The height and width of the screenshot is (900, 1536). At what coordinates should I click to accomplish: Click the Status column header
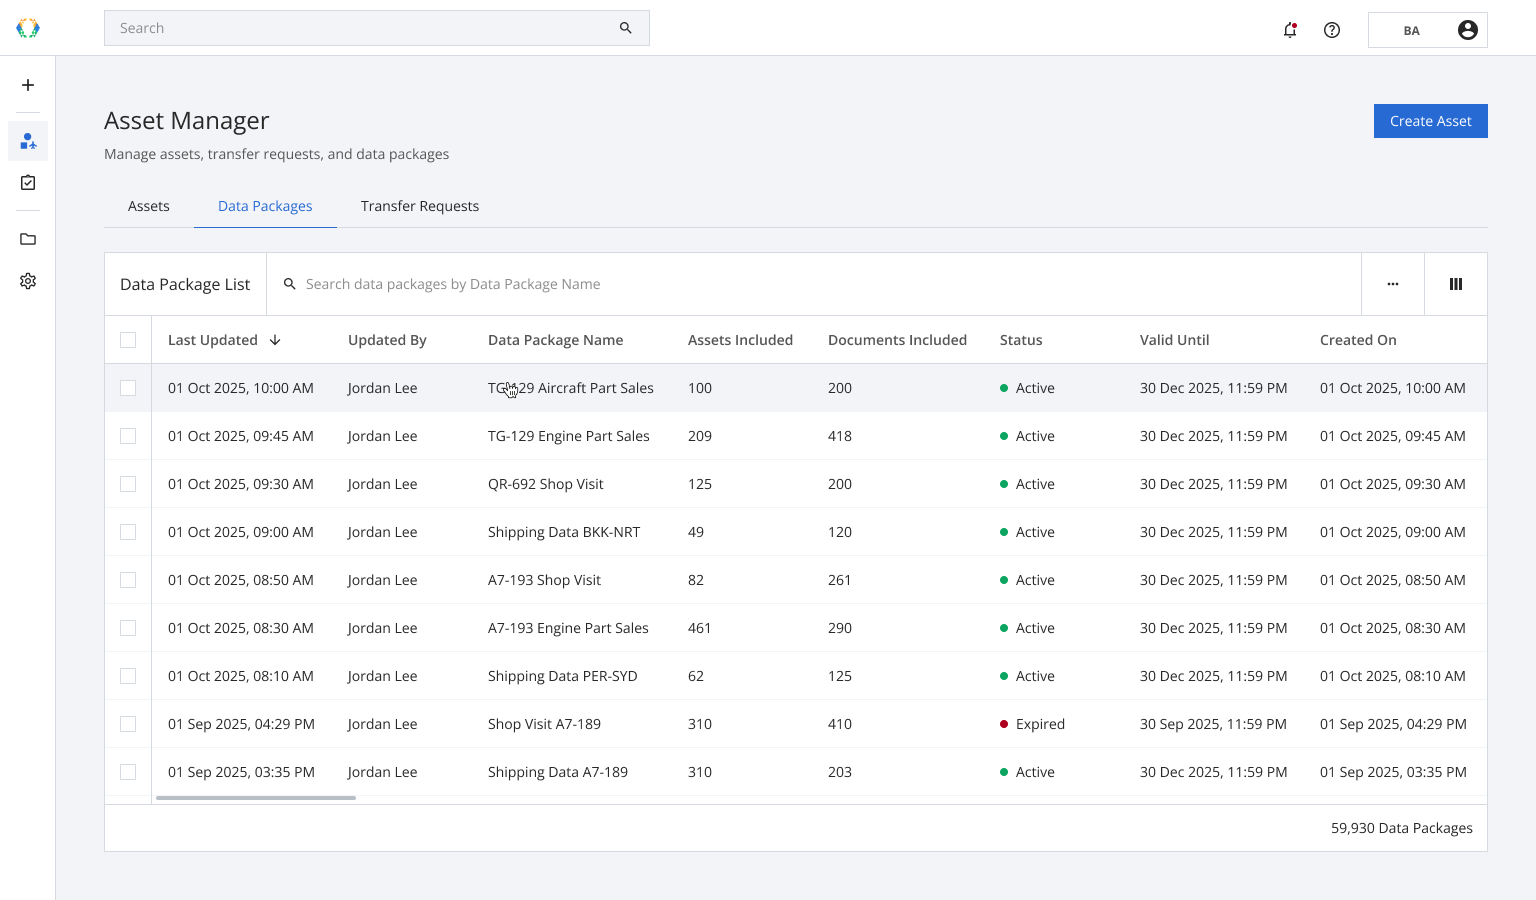tap(1021, 340)
